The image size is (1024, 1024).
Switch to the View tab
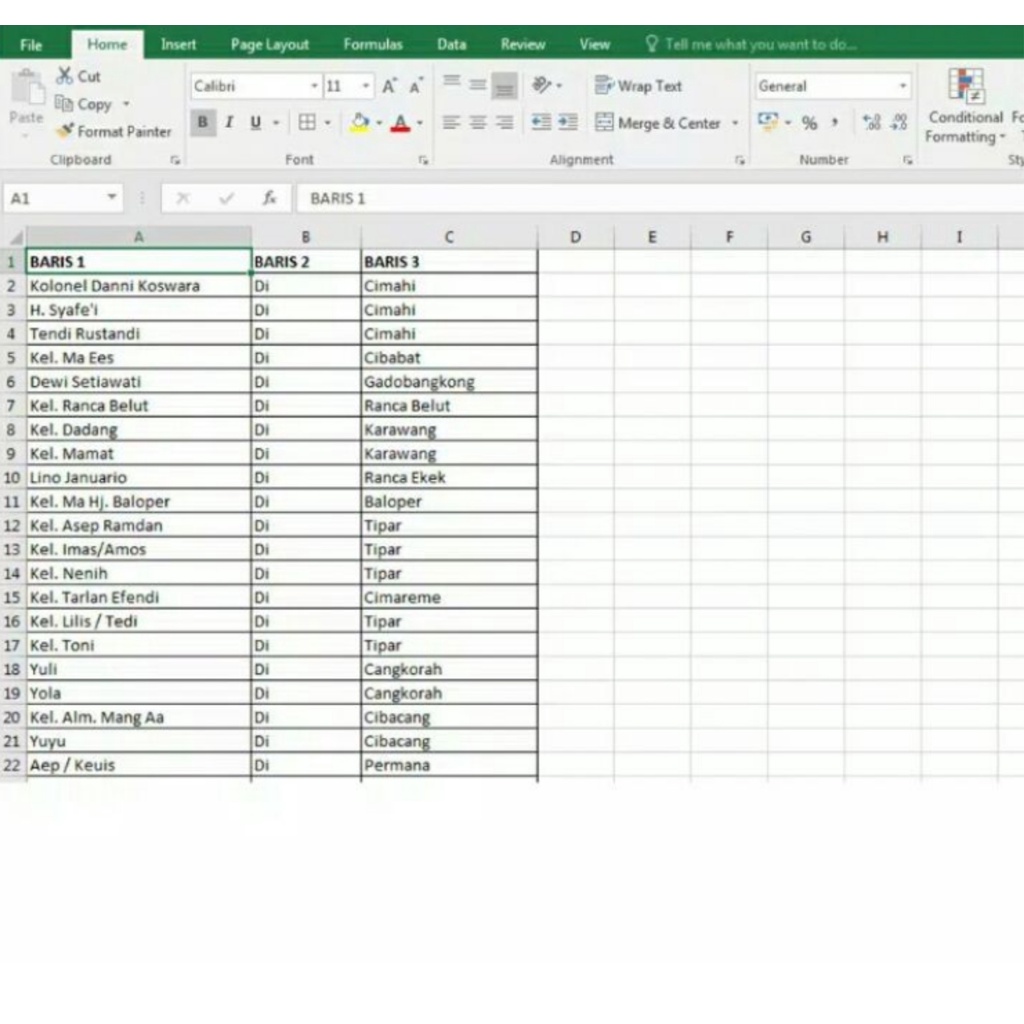(x=594, y=44)
